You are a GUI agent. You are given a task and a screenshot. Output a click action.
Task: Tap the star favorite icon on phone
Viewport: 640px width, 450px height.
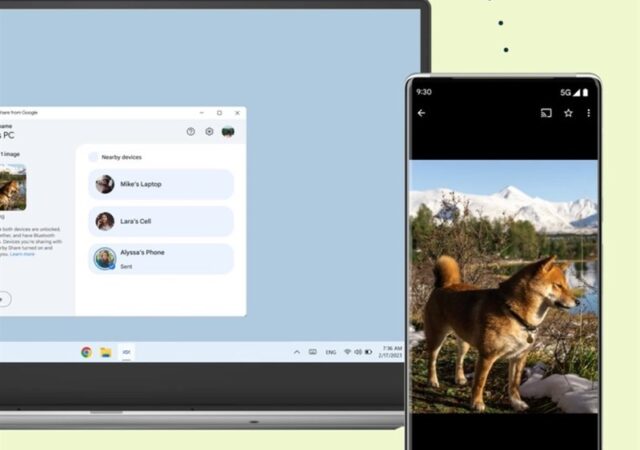pyautogui.click(x=568, y=113)
